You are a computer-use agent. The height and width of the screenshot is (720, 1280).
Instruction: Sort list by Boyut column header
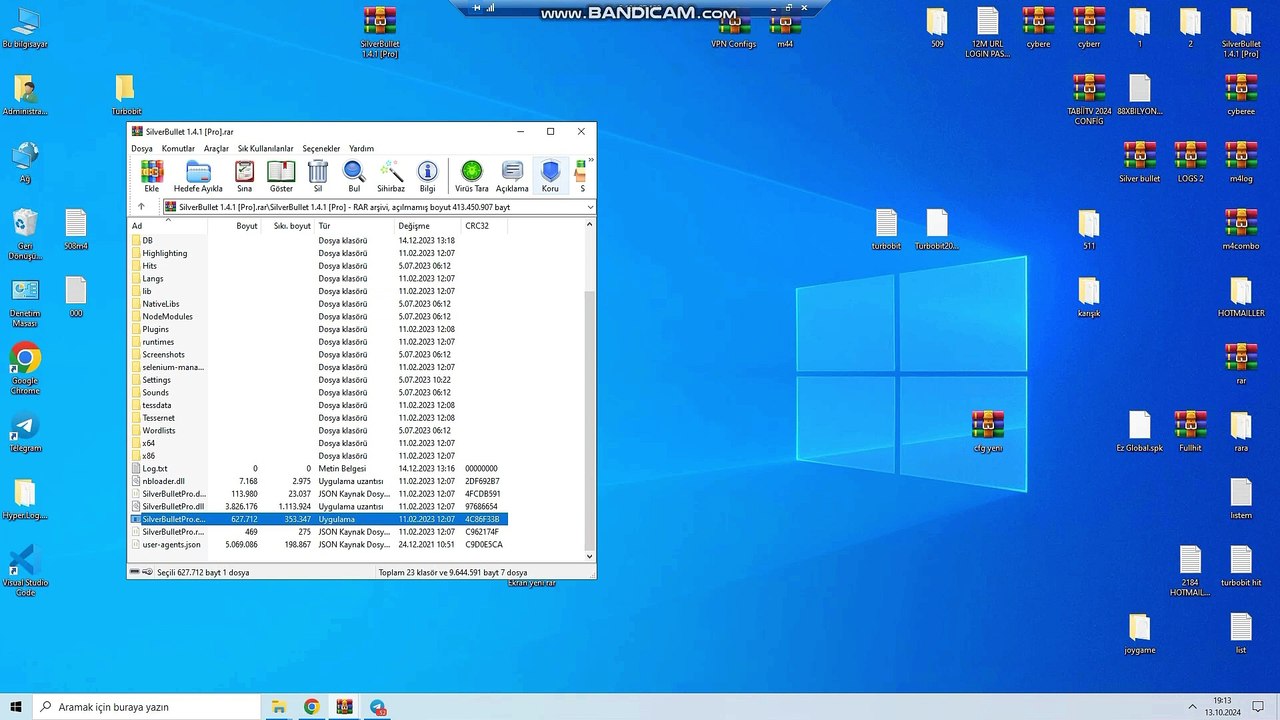coord(246,226)
